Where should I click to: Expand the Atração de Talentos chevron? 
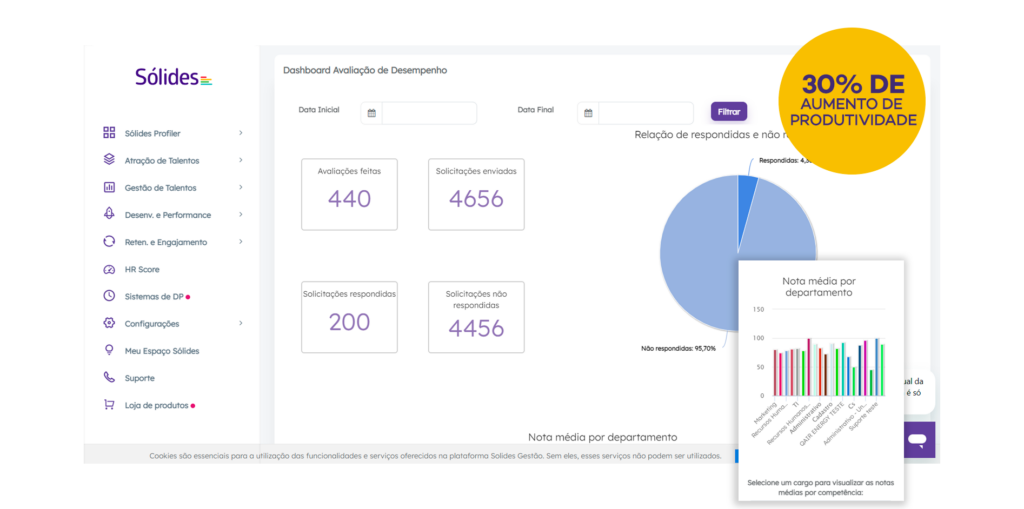coord(240,160)
